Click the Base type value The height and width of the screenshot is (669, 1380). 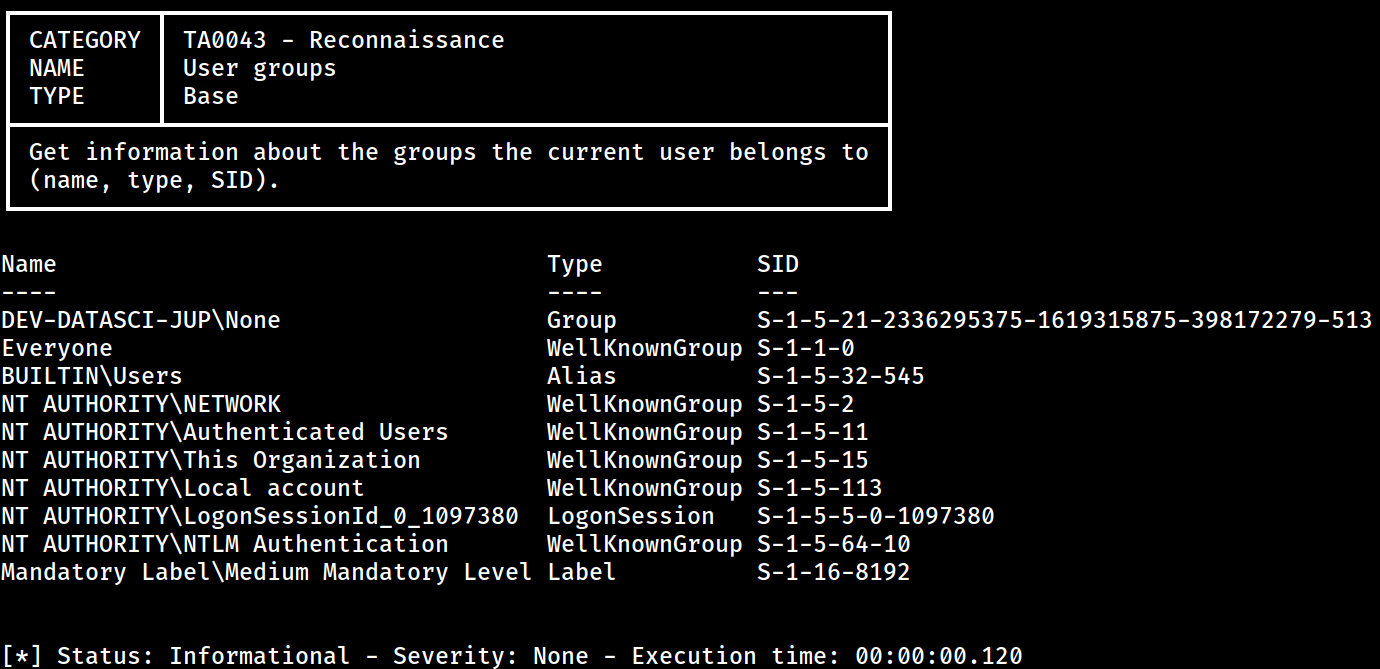click(211, 96)
